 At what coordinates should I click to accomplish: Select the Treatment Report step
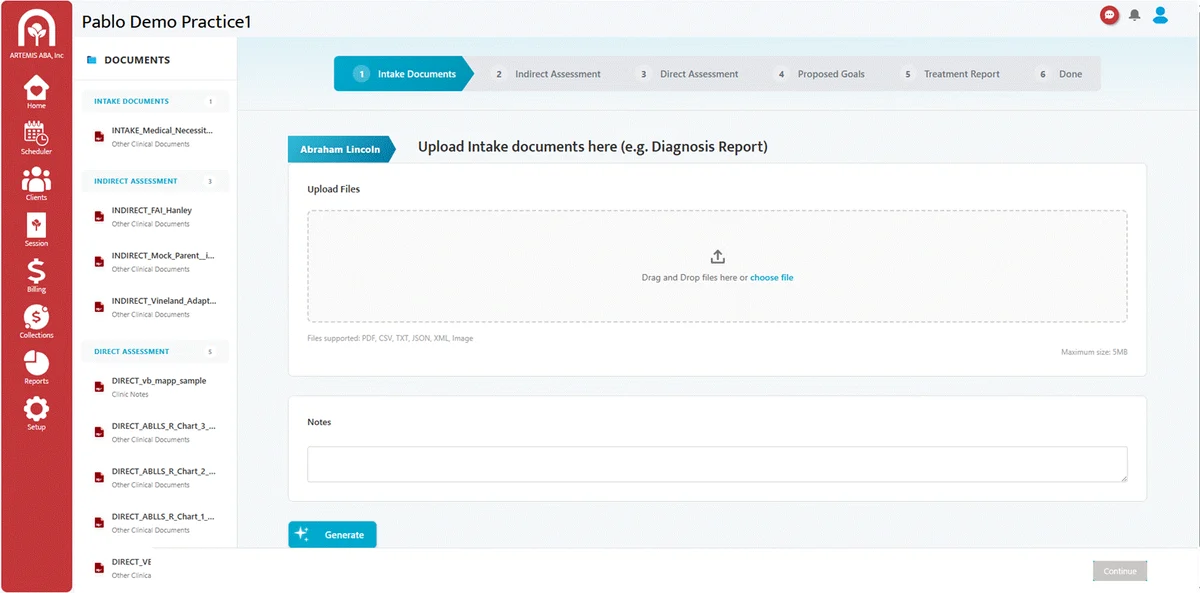pos(962,73)
